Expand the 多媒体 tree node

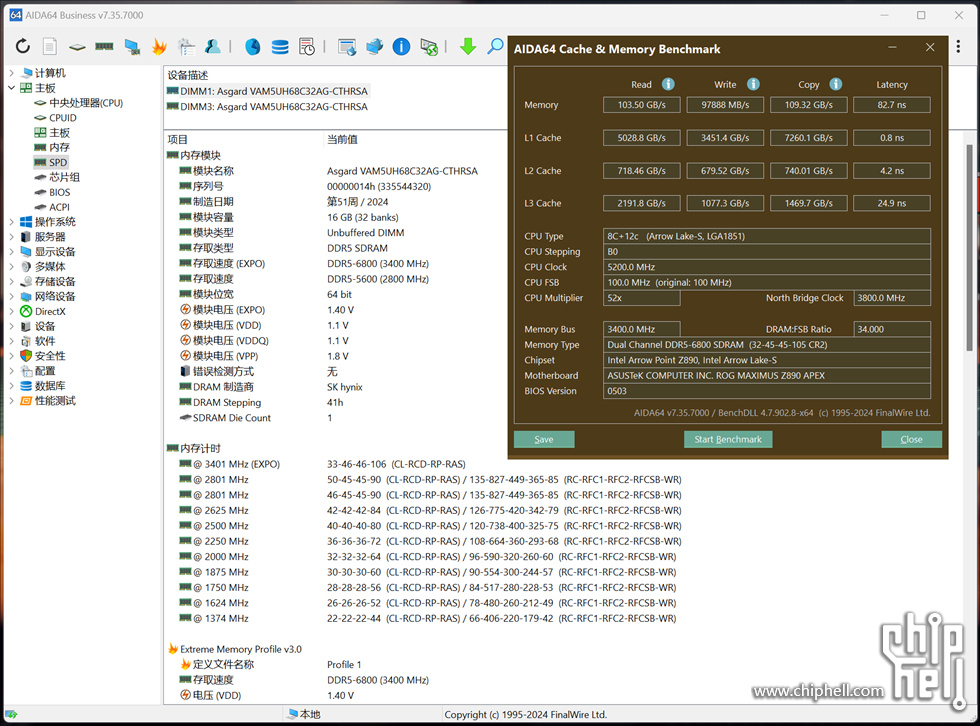[x=11, y=267]
